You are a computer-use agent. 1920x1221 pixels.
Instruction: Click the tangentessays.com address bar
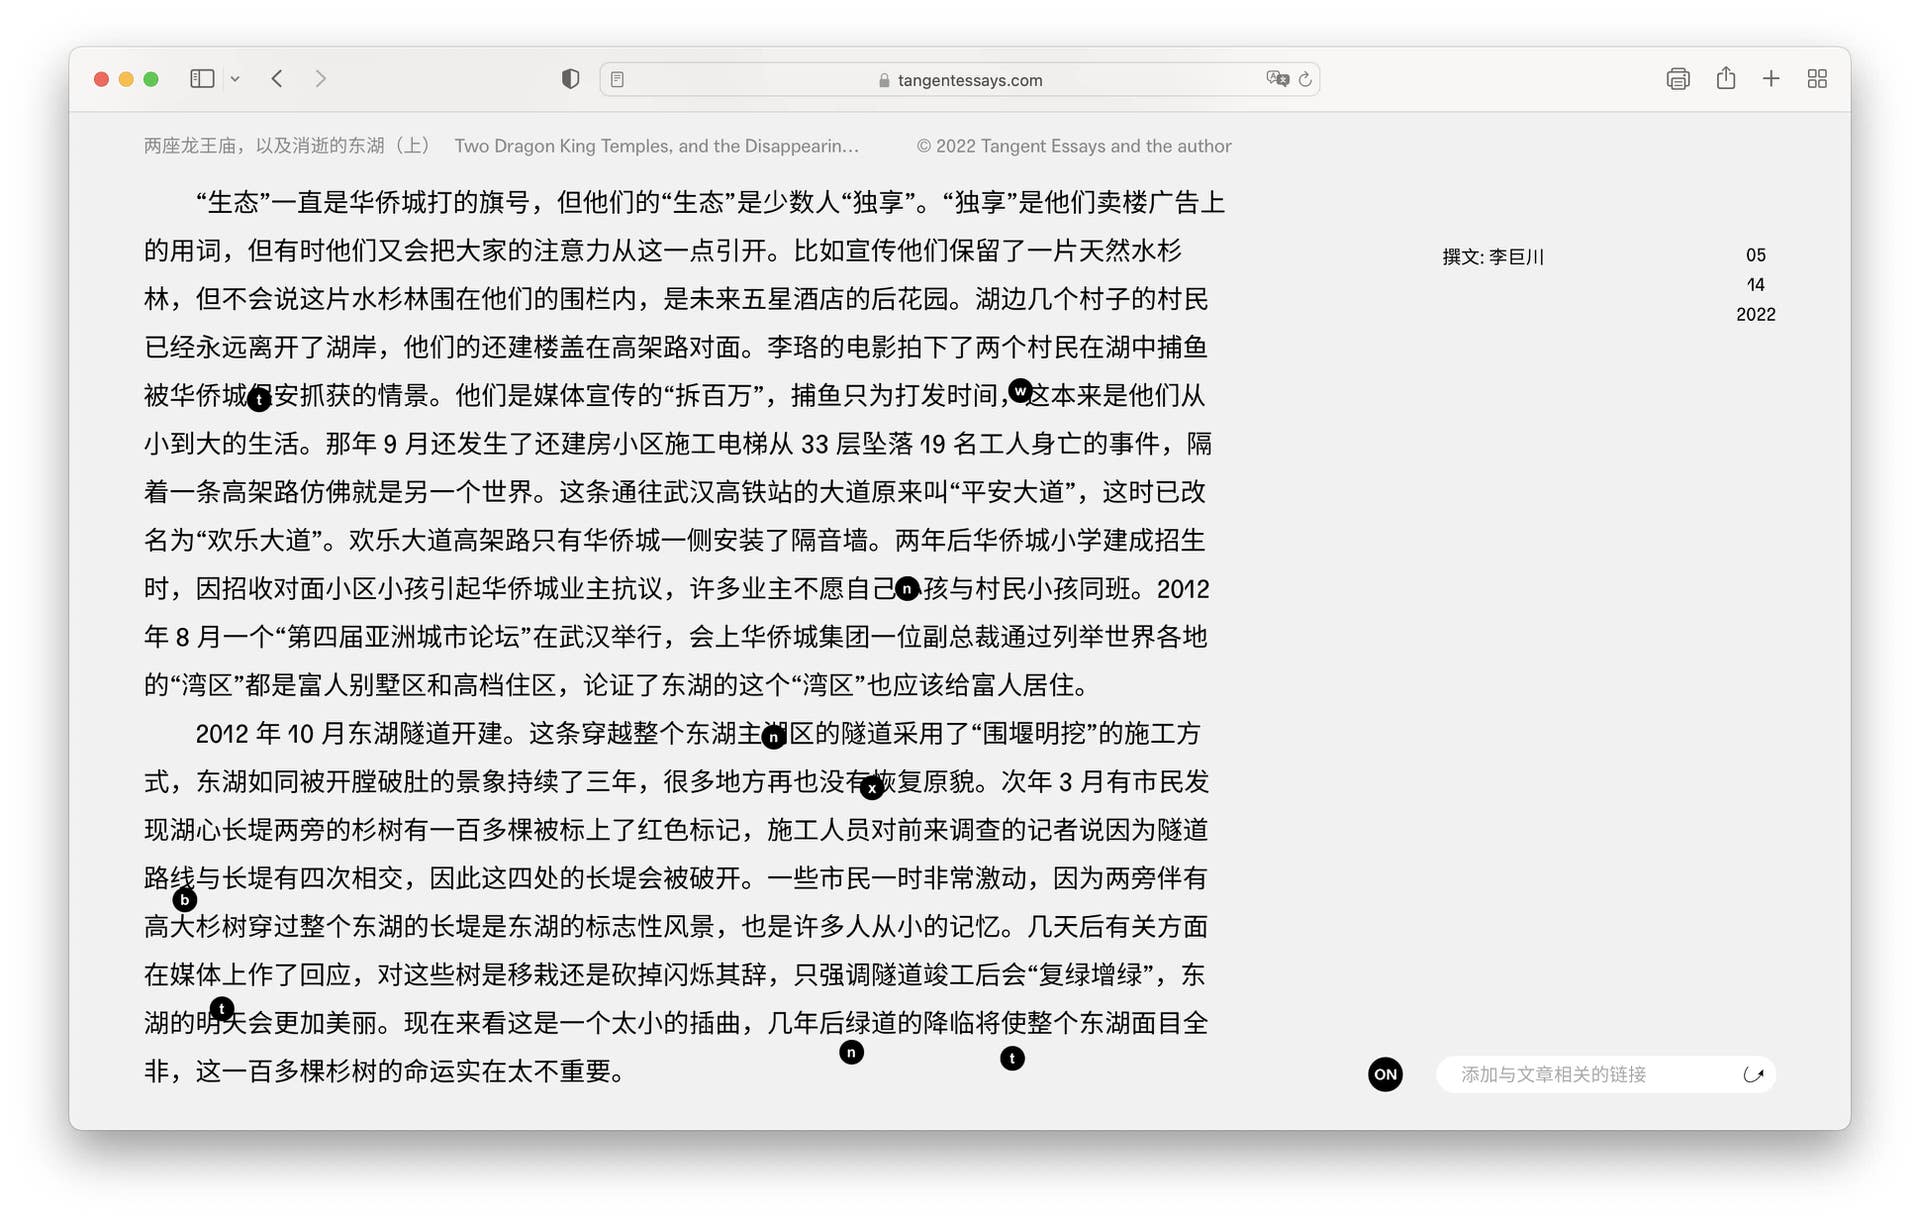click(x=969, y=80)
